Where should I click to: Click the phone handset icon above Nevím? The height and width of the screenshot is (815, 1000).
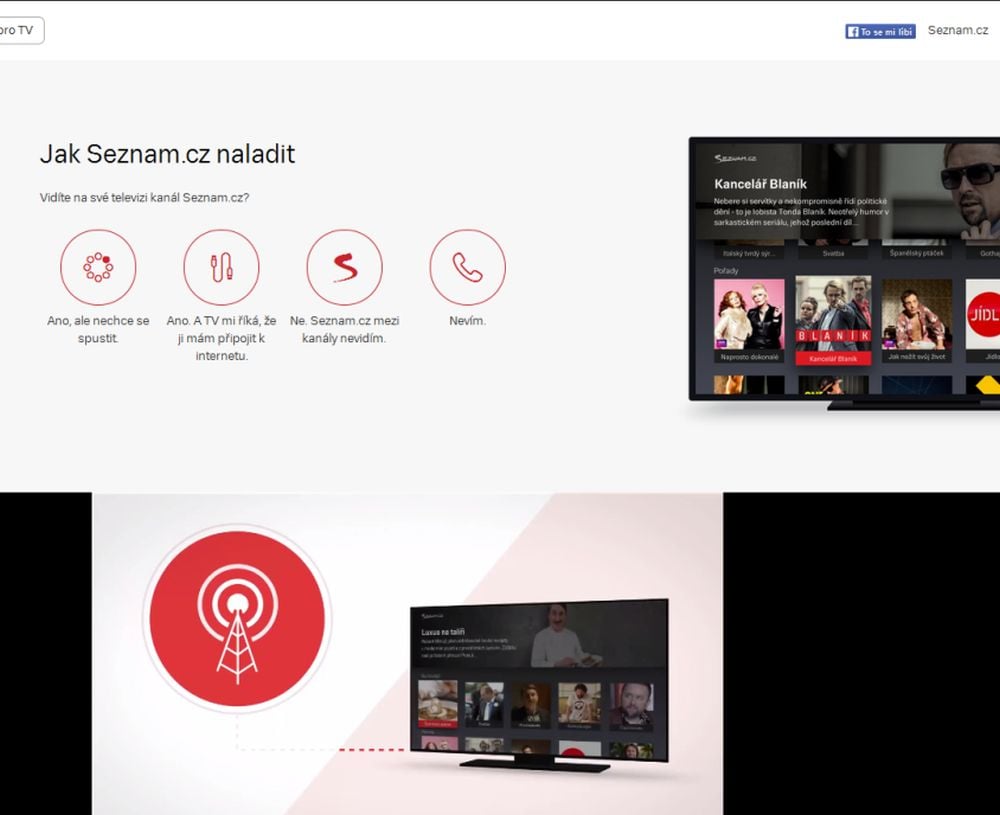tap(467, 267)
